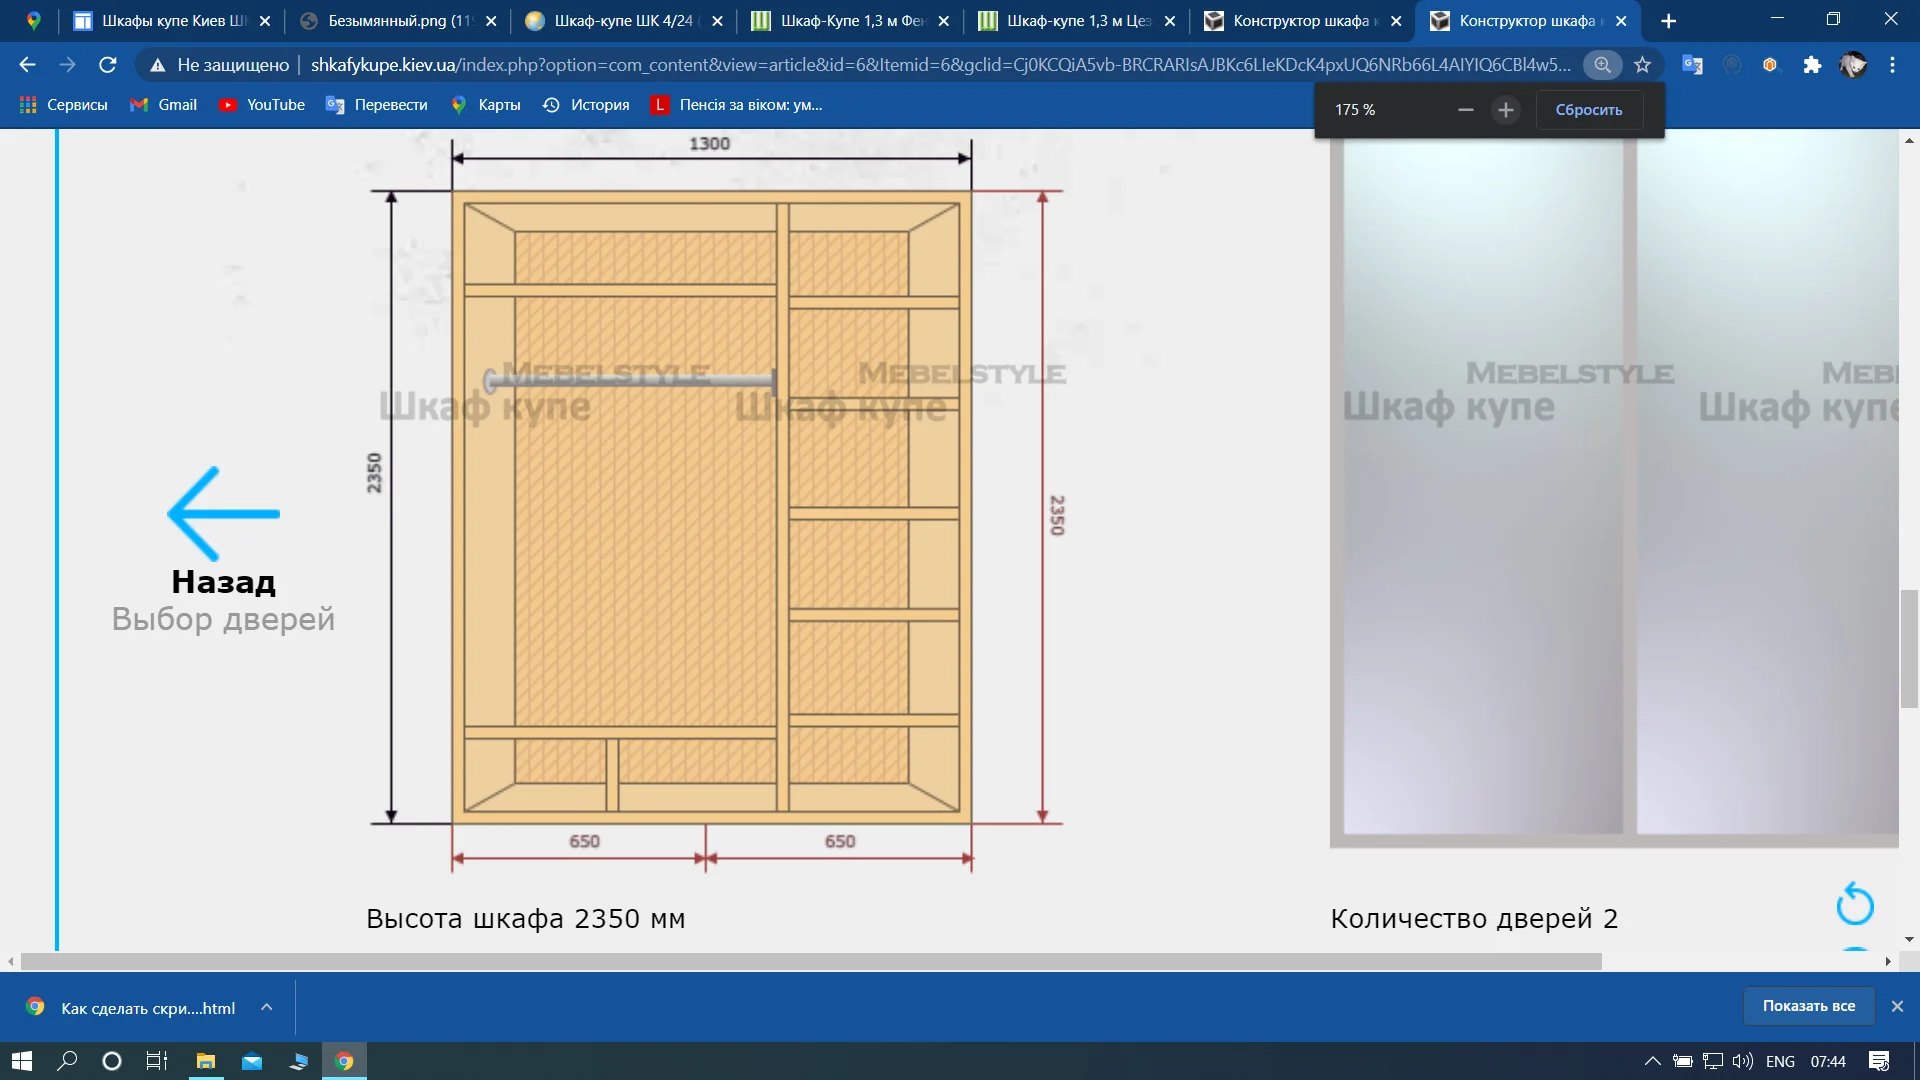Increase zoom with the plus button
Screen dimensions: 1920x1080
point(1506,110)
